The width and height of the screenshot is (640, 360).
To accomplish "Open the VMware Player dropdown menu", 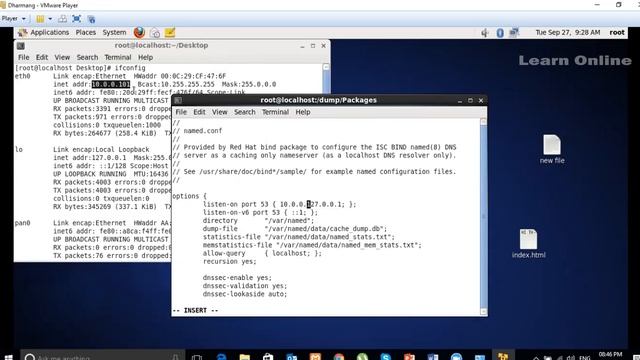I will (x=13, y=19).
